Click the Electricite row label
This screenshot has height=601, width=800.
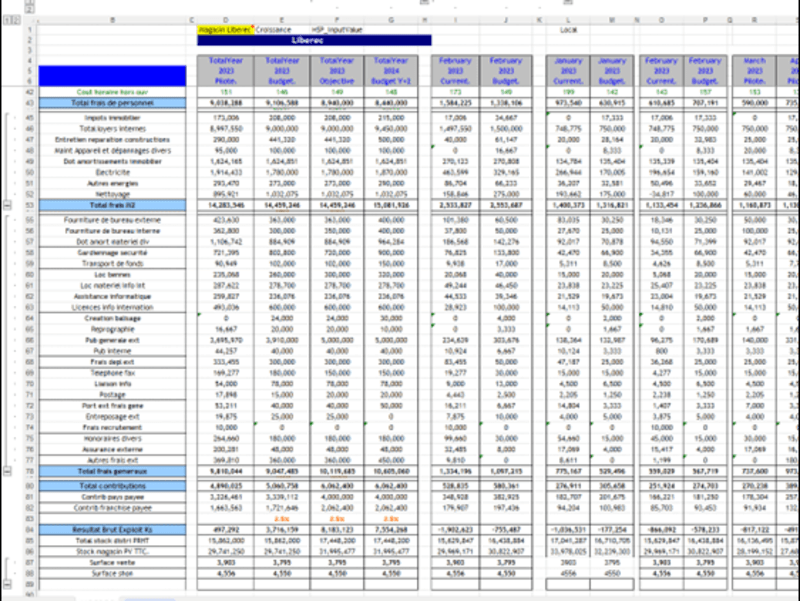point(112,172)
